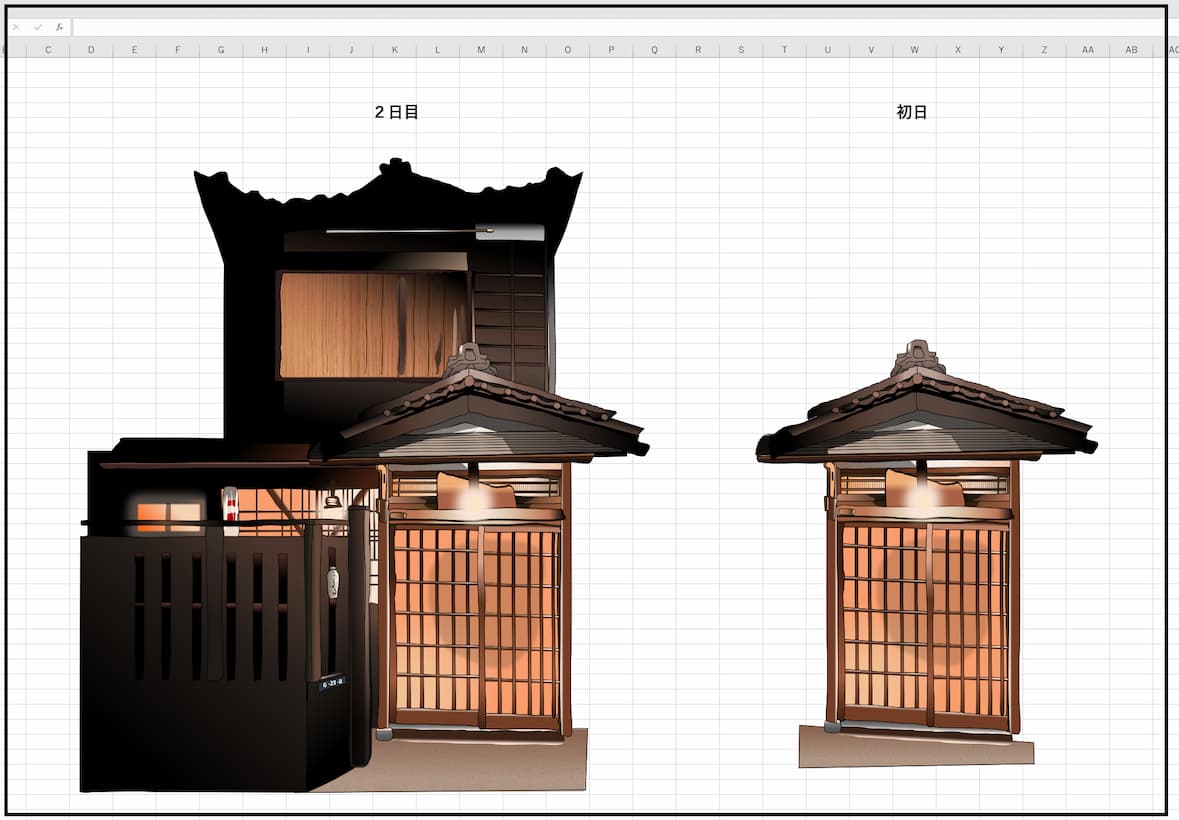Click the glowing small window behind the fence
1179x820 pixels.
pyautogui.click(x=168, y=517)
